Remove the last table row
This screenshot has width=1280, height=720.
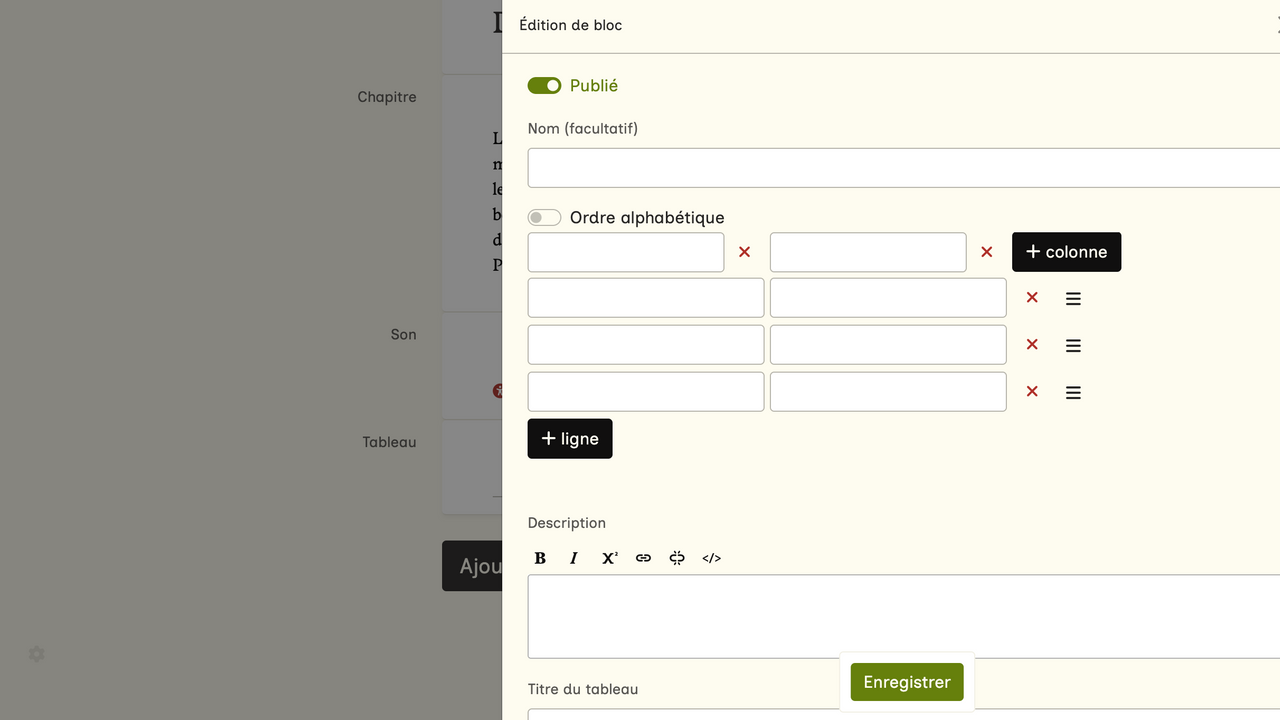[1032, 392]
